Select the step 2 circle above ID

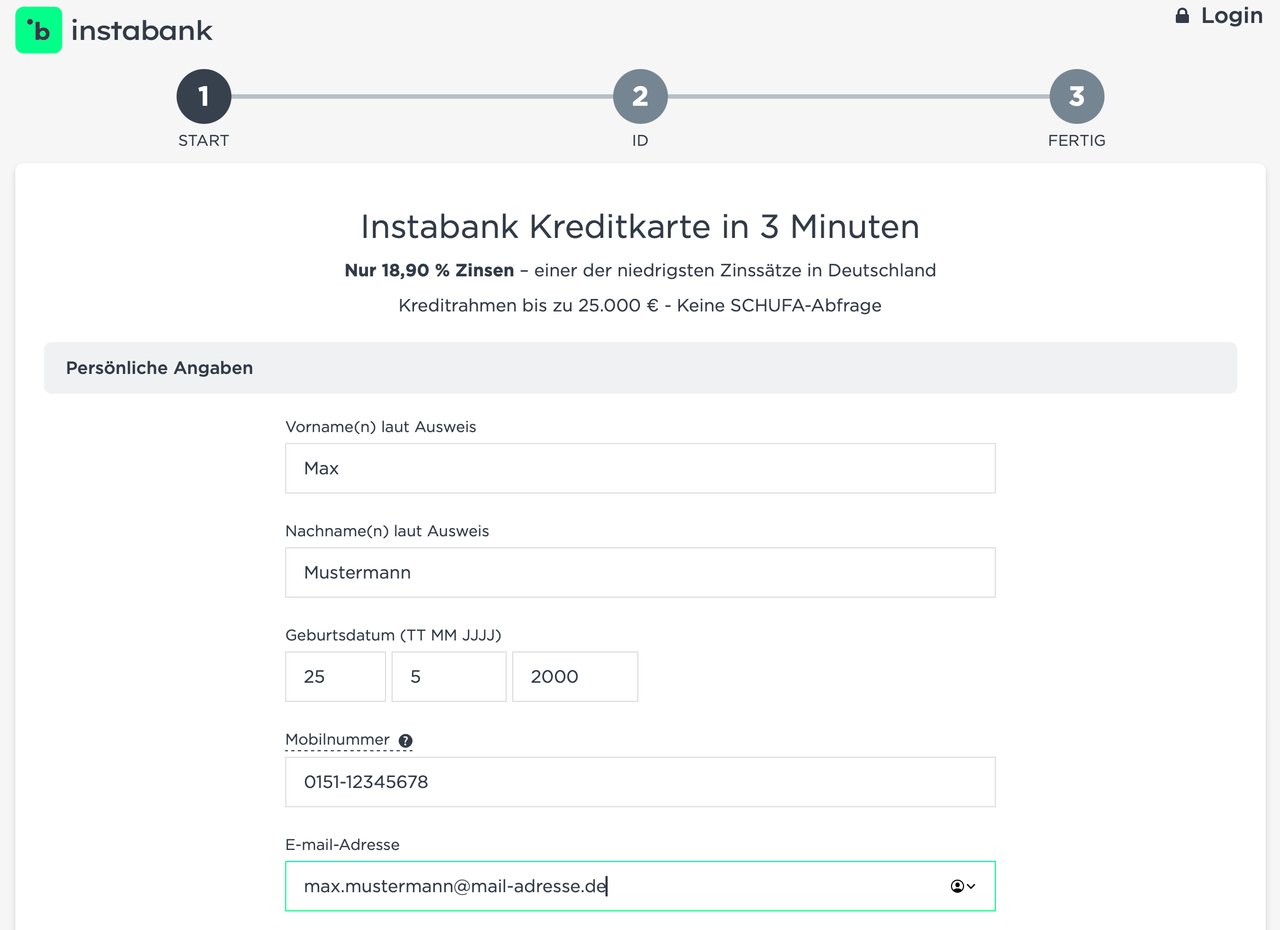click(x=639, y=96)
